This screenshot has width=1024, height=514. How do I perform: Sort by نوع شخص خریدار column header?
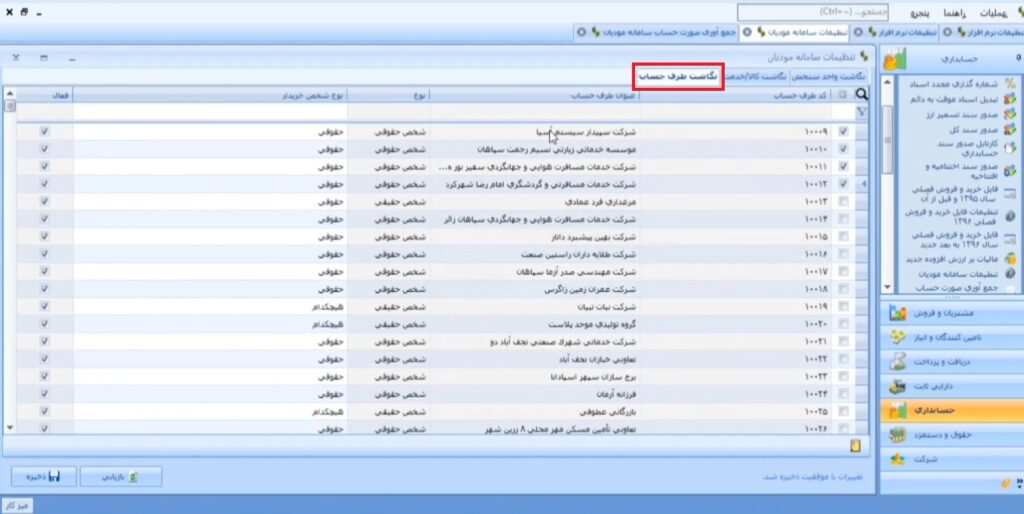point(210,95)
